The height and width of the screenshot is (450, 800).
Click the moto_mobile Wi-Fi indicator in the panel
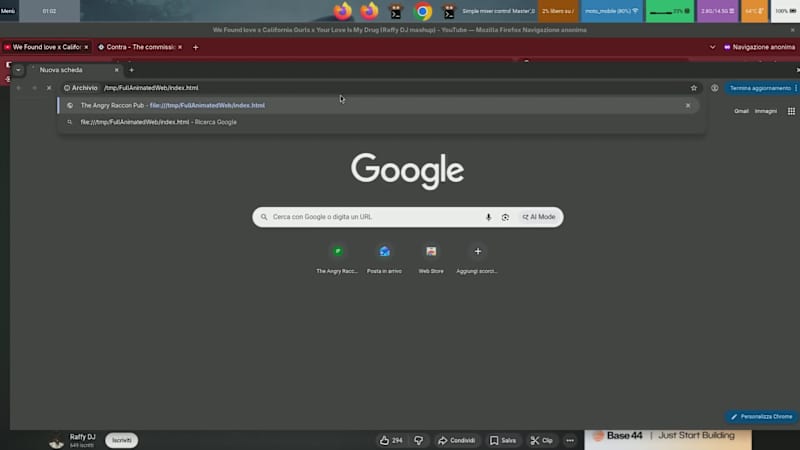pyautogui.click(x=611, y=11)
